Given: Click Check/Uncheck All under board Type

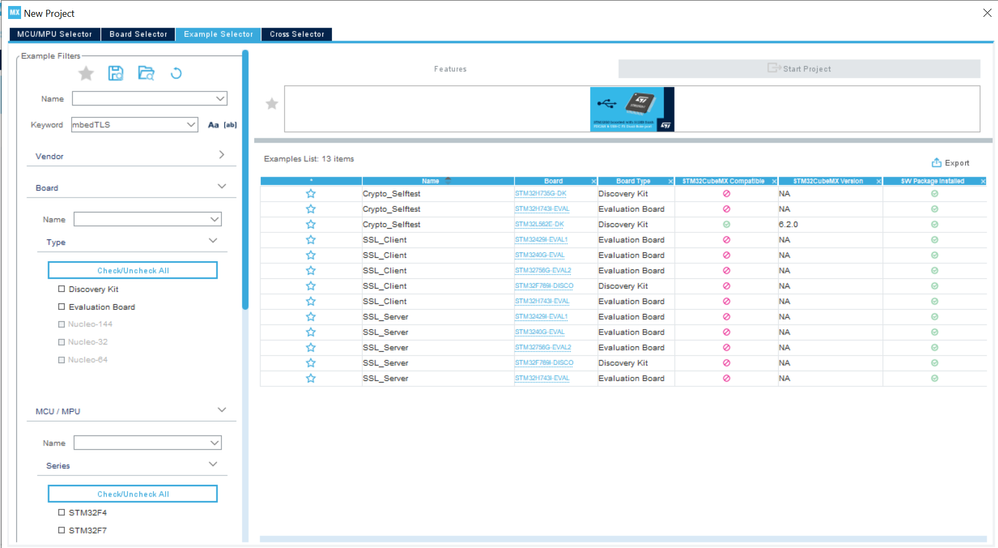Looking at the screenshot, I should coord(132,270).
